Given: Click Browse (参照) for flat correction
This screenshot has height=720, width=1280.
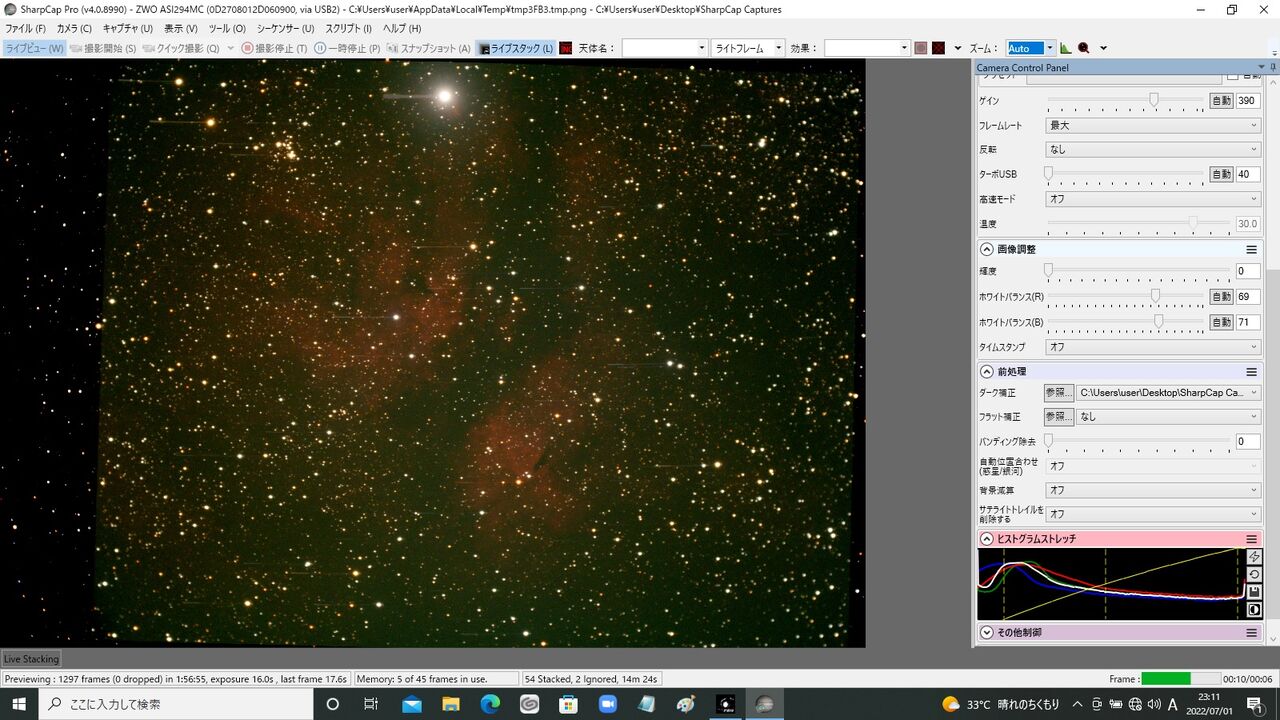Looking at the screenshot, I should click(x=1058, y=416).
